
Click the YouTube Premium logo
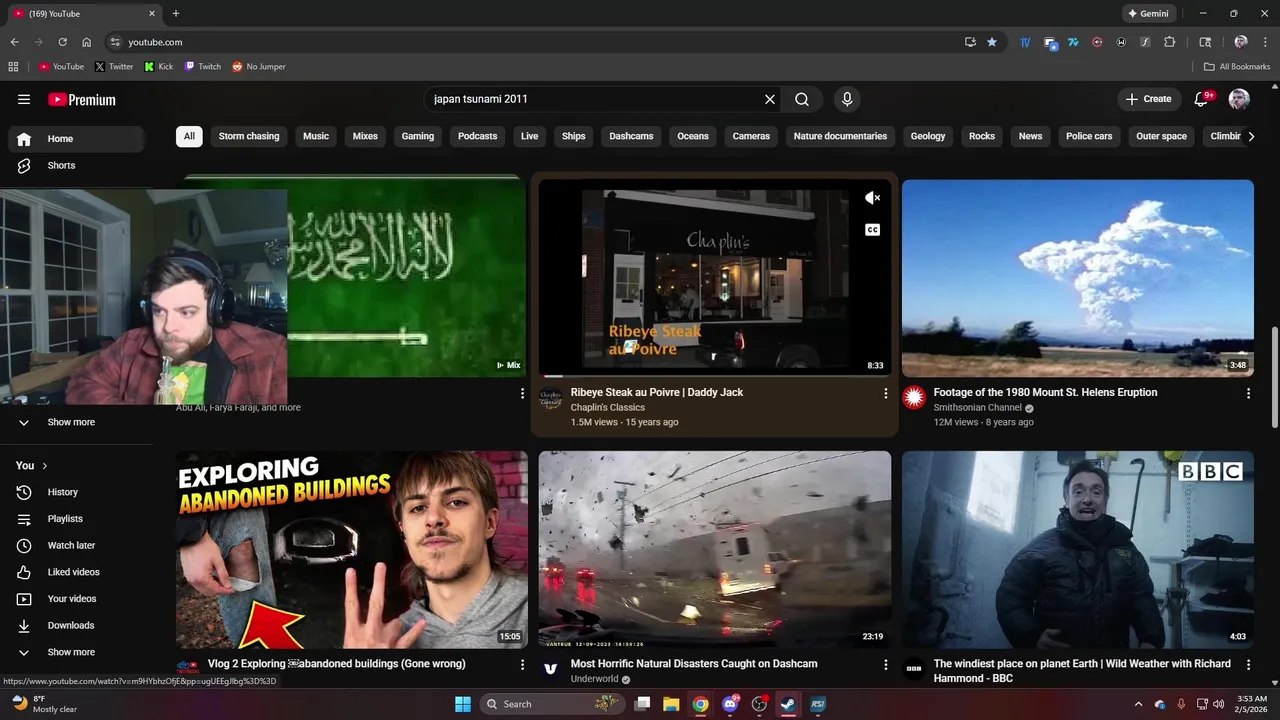pyautogui.click(x=82, y=100)
